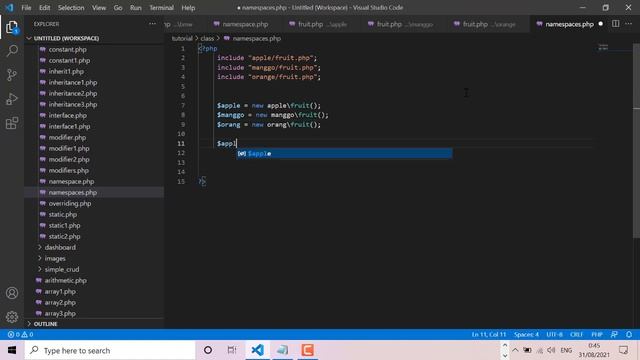The width and height of the screenshot is (640, 360).
Task: Open editor More Actions ellipsis
Action: coord(629,24)
